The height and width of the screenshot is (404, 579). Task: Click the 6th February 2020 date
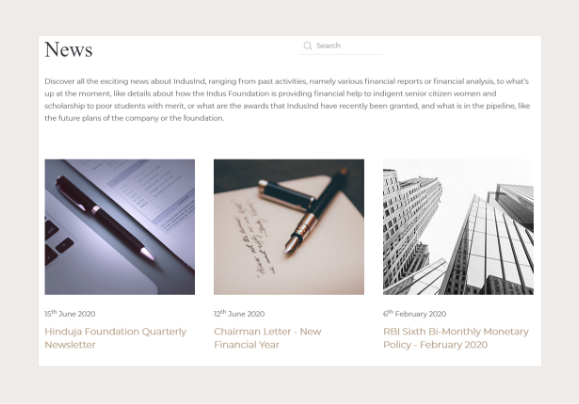pos(415,314)
